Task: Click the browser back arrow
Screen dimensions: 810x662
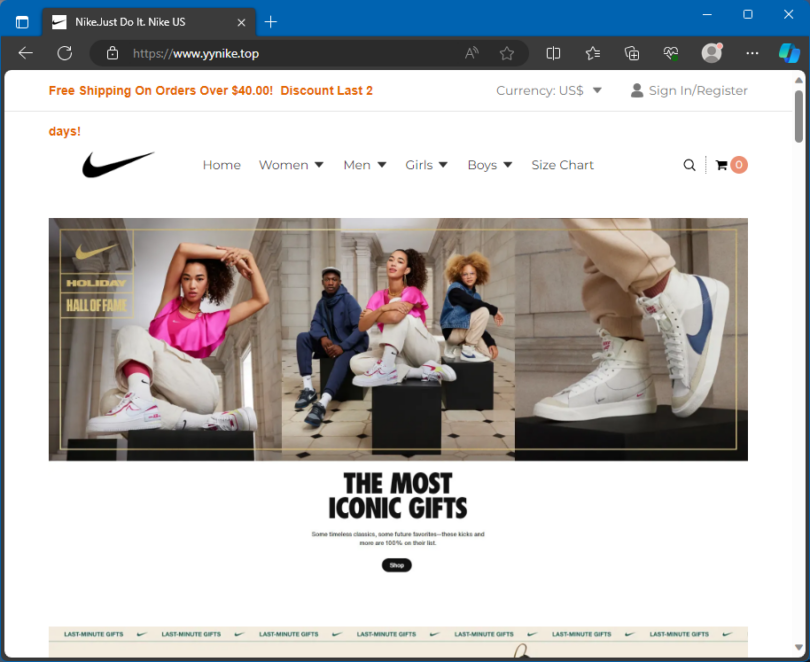Action: (25, 53)
